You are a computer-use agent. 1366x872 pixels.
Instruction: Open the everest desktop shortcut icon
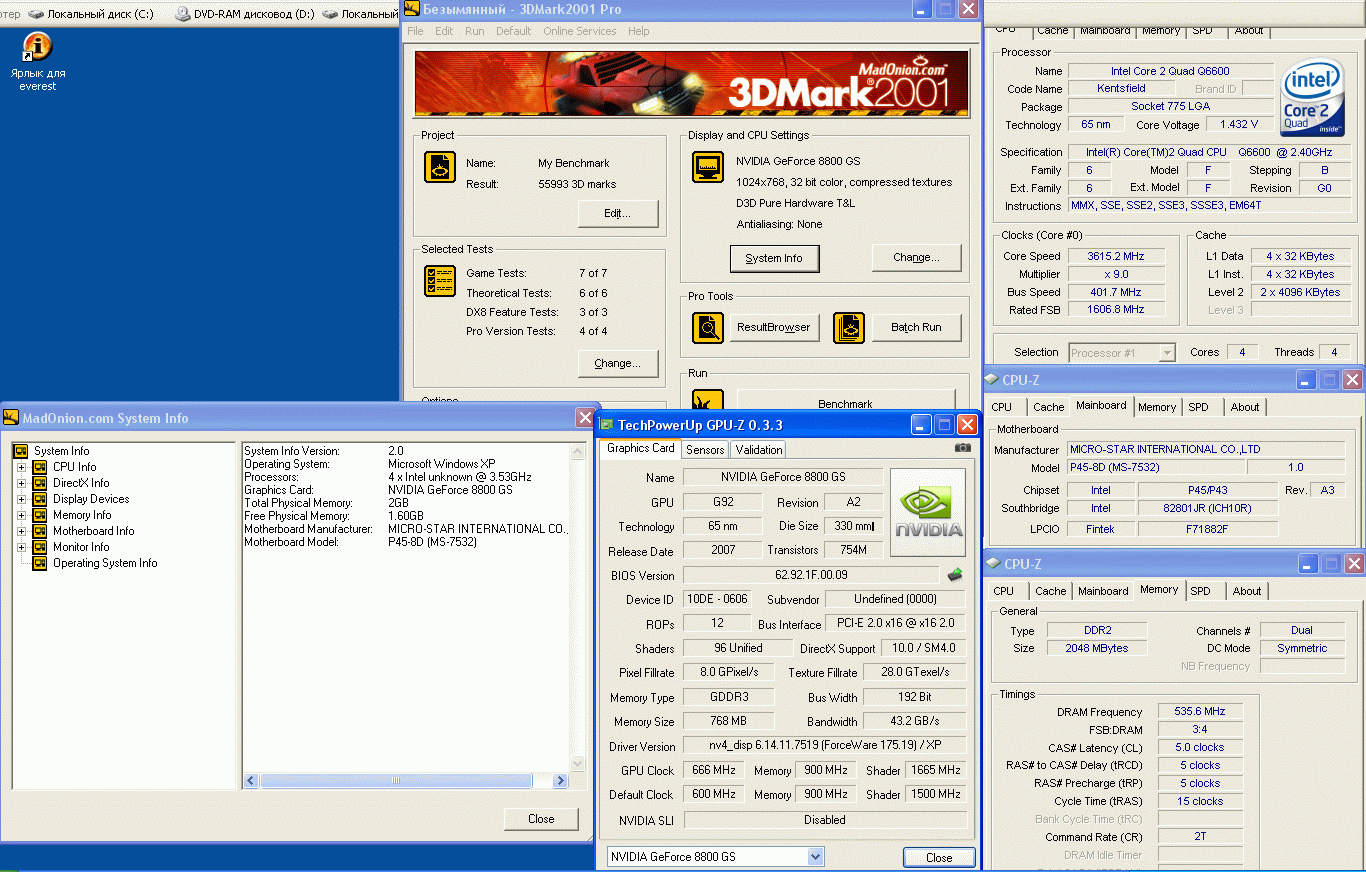pos(37,46)
